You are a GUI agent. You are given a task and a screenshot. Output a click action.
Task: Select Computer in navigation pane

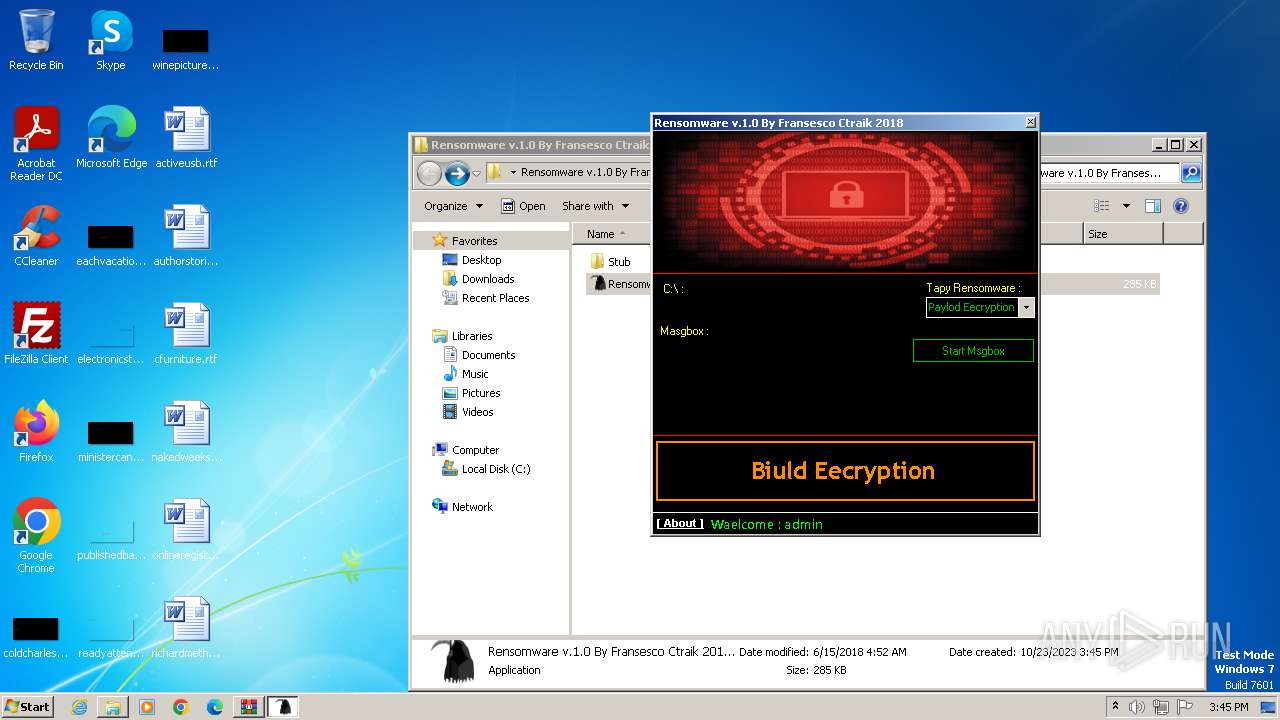(x=475, y=450)
